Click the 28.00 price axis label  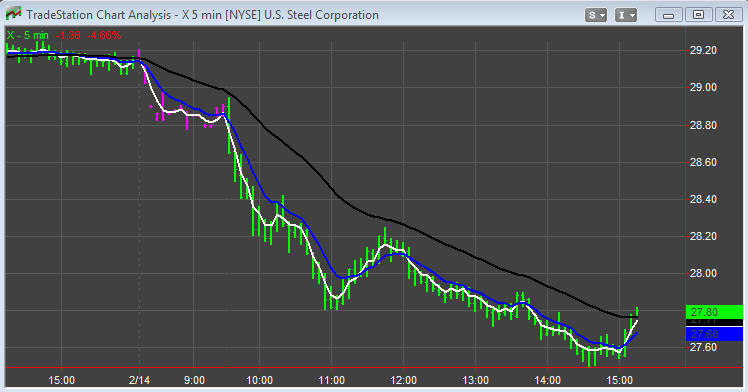[704, 273]
